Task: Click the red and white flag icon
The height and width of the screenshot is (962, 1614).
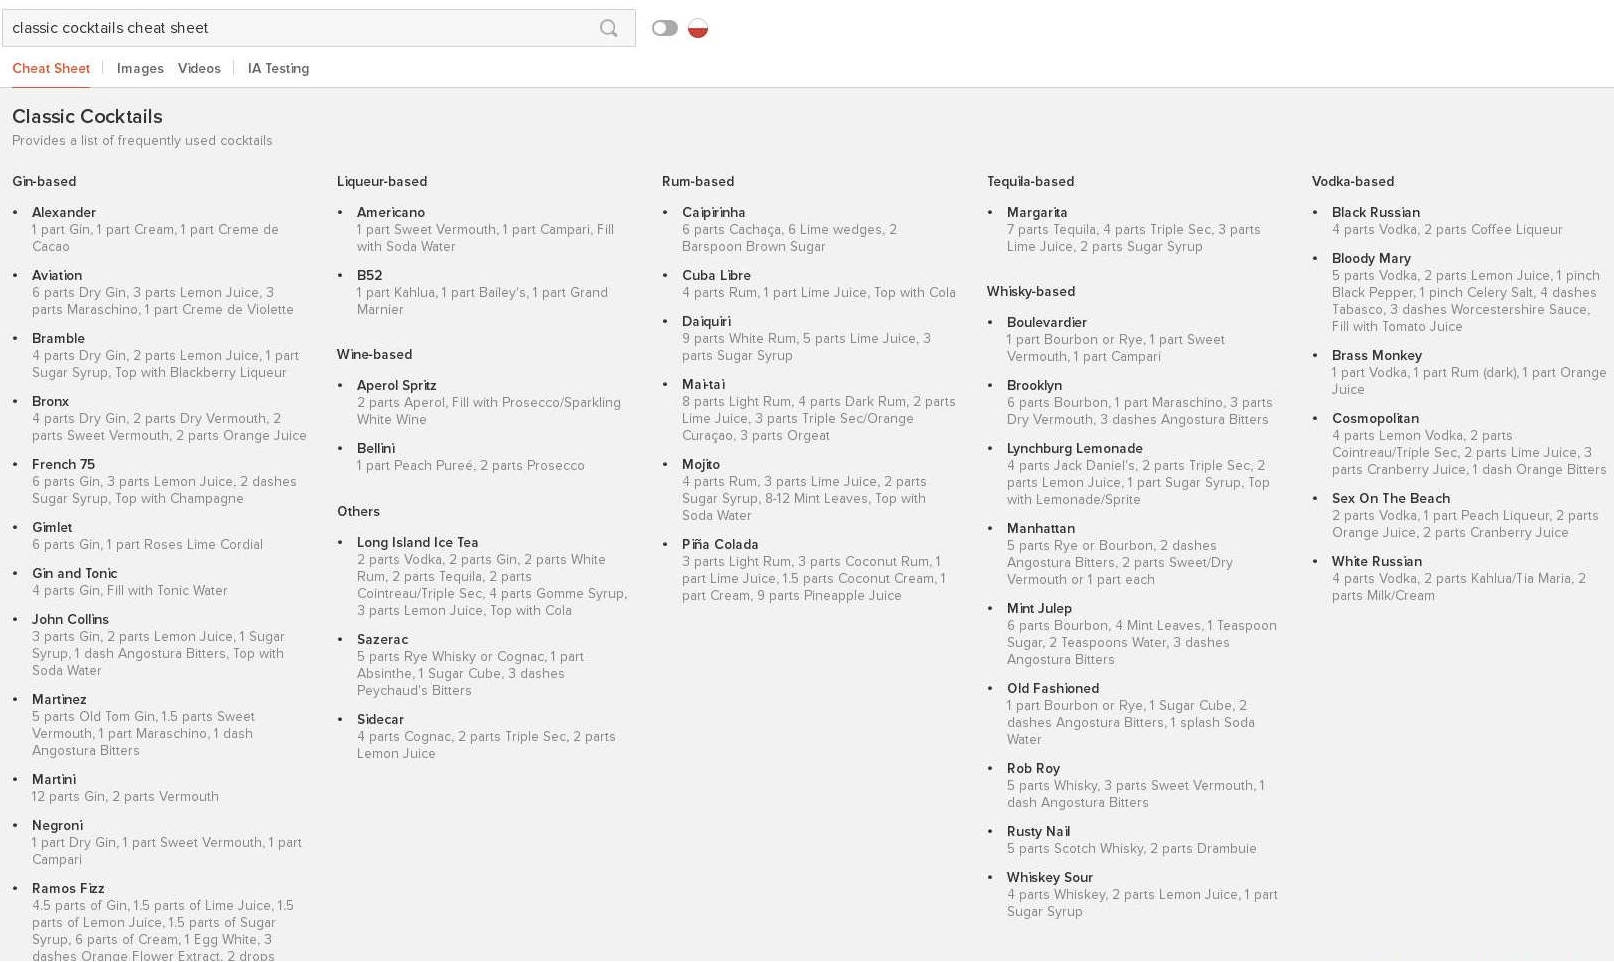Action: tap(698, 28)
